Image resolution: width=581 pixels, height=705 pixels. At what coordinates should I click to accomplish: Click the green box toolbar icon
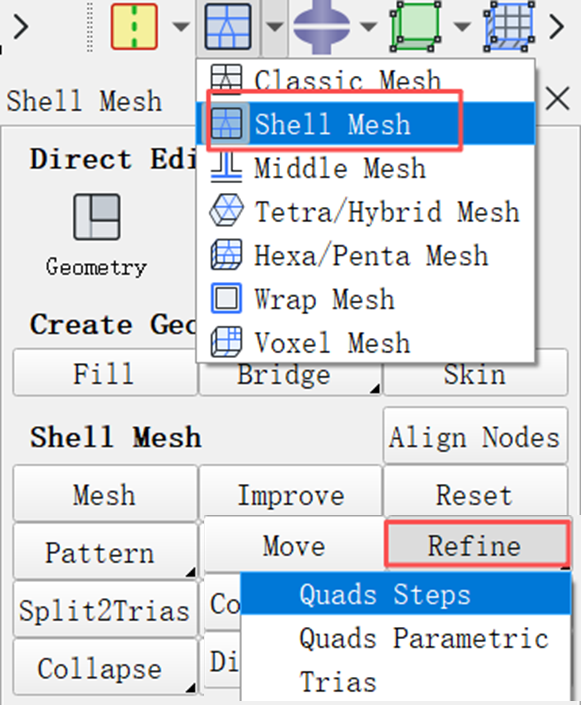click(x=415, y=26)
